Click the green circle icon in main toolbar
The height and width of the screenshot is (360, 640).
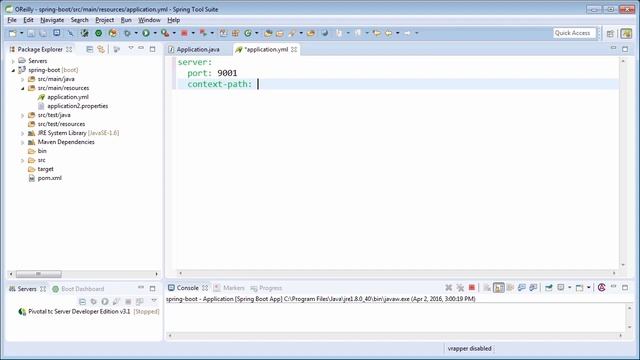[98, 33]
